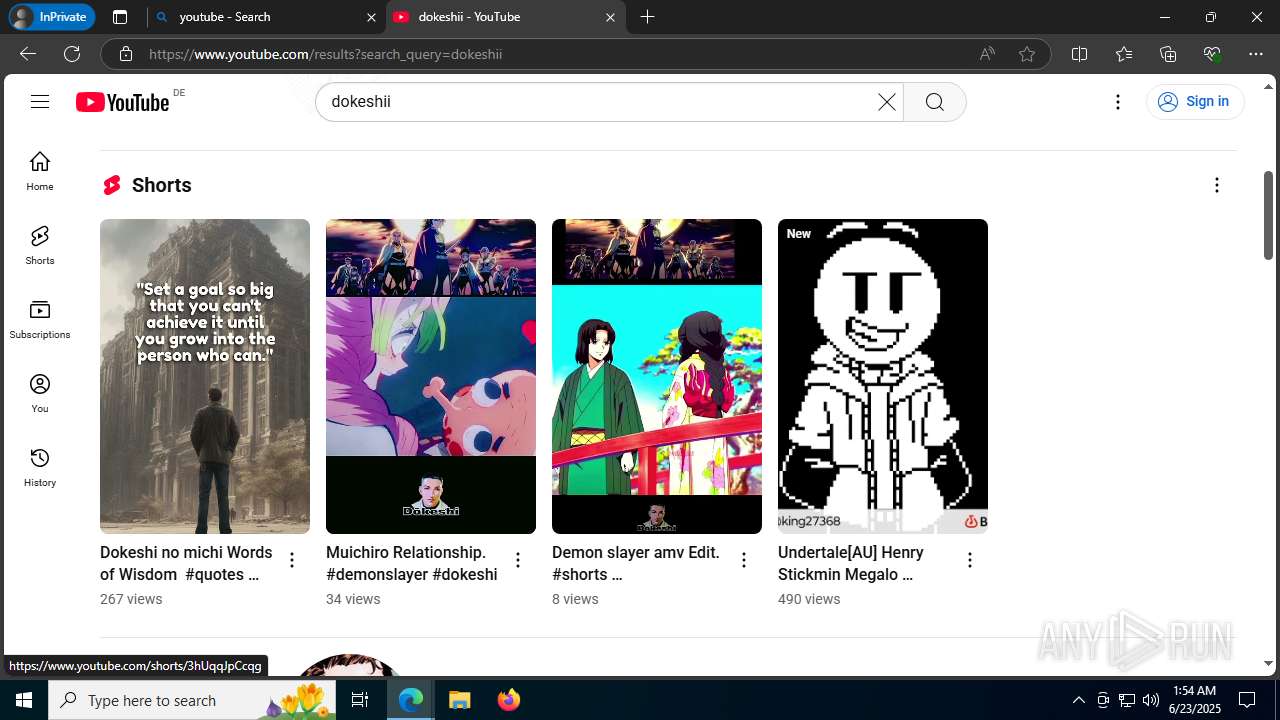Click the InPrivate profile button
Screen dimensions: 1280x720
click(51, 17)
